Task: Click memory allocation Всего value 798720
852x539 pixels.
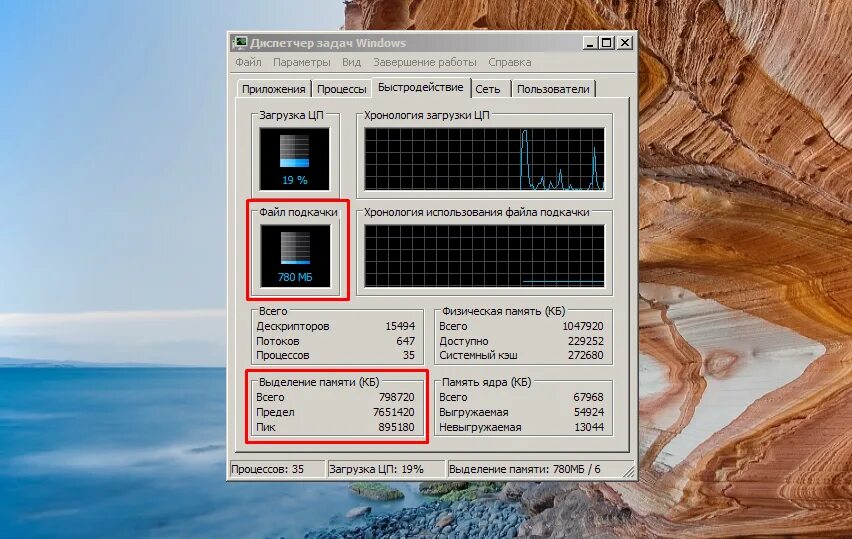Action: [x=397, y=397]
